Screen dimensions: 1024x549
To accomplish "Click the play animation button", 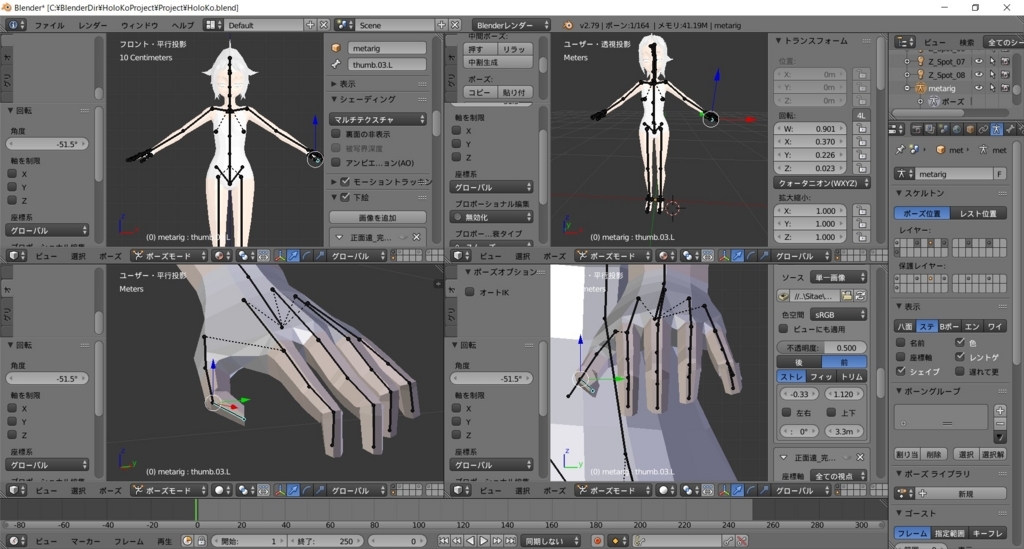I will [484, 541].
